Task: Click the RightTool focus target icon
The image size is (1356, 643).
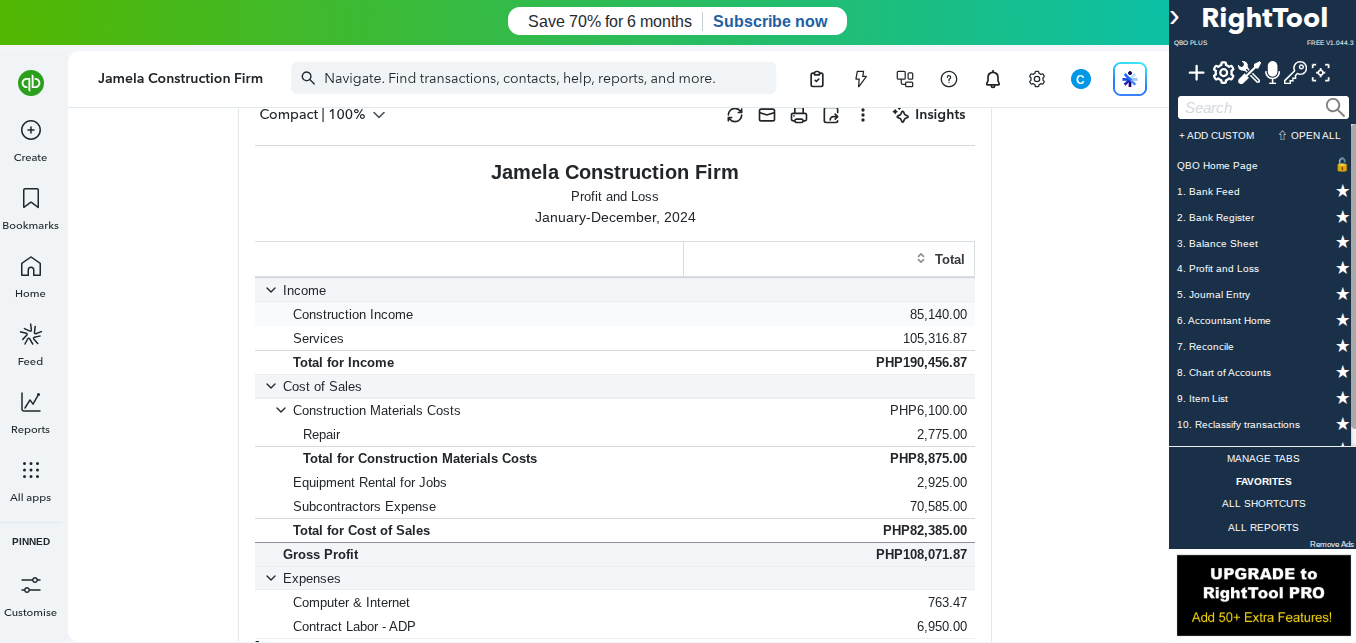Action: click(x=1321, y=72)
